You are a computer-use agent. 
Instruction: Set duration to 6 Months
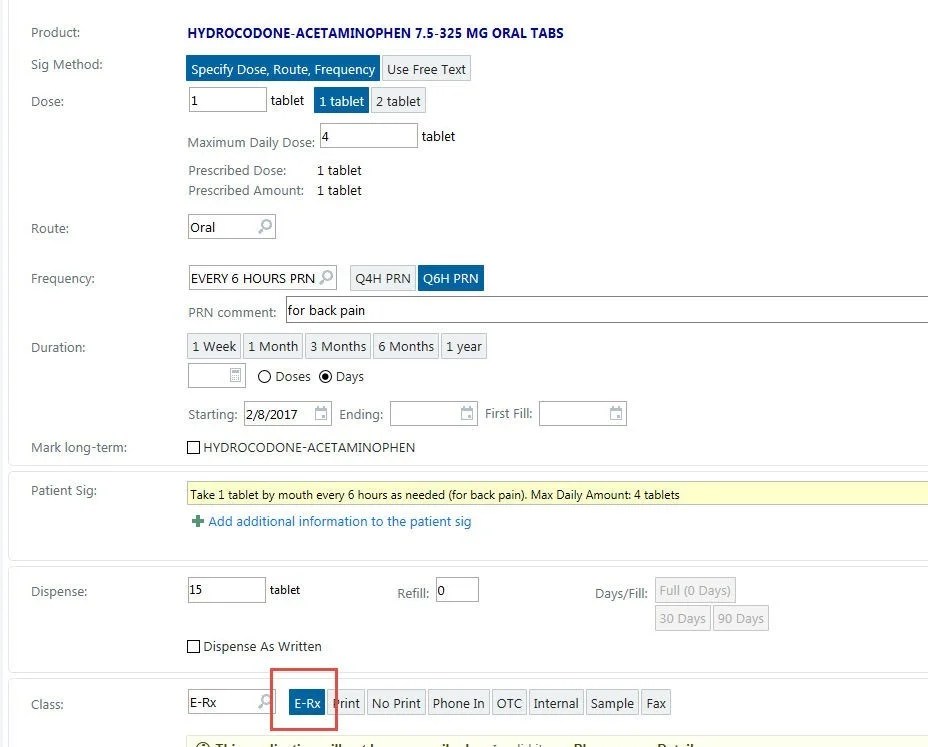pyautogui.click(x=406, y=346)
